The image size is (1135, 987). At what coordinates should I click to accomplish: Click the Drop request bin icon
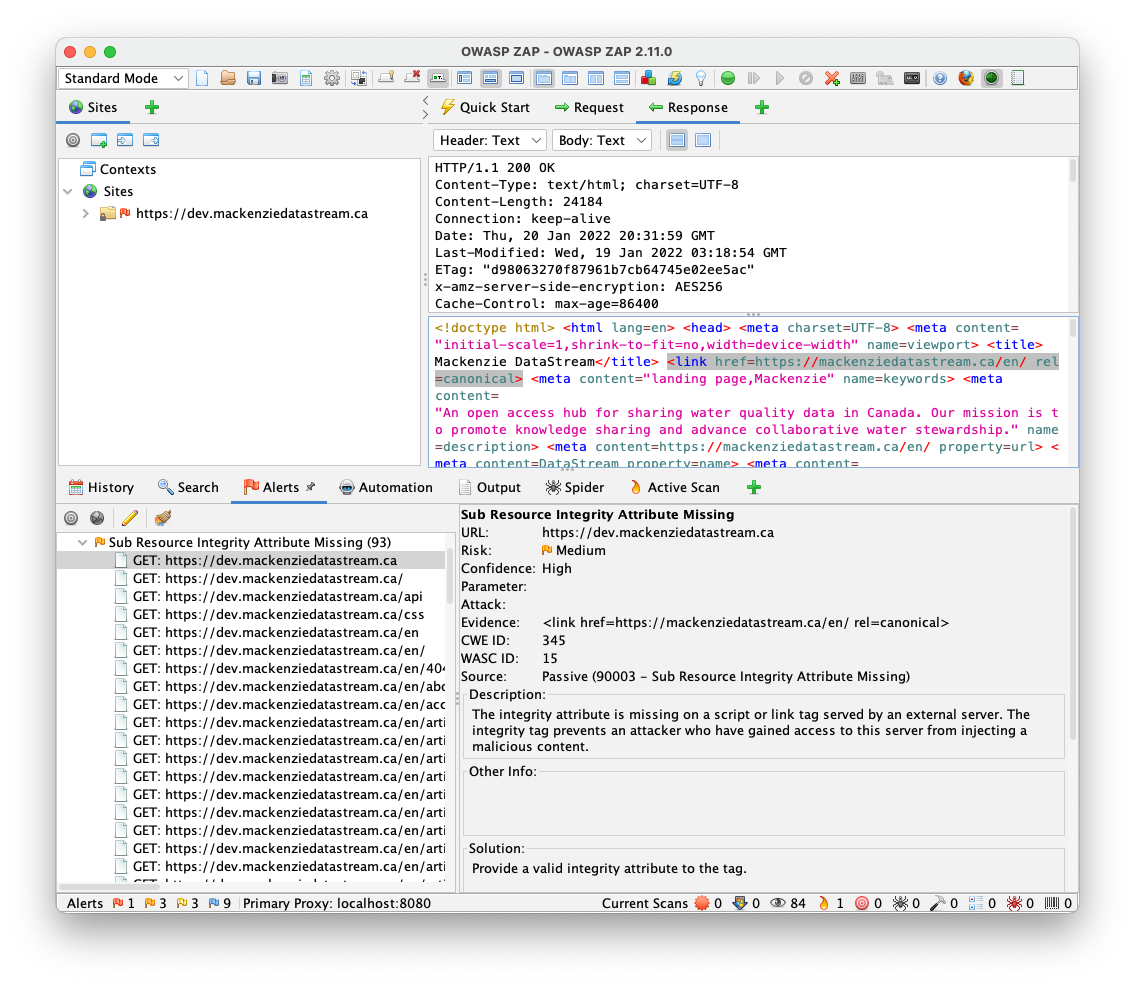[806, 78]
